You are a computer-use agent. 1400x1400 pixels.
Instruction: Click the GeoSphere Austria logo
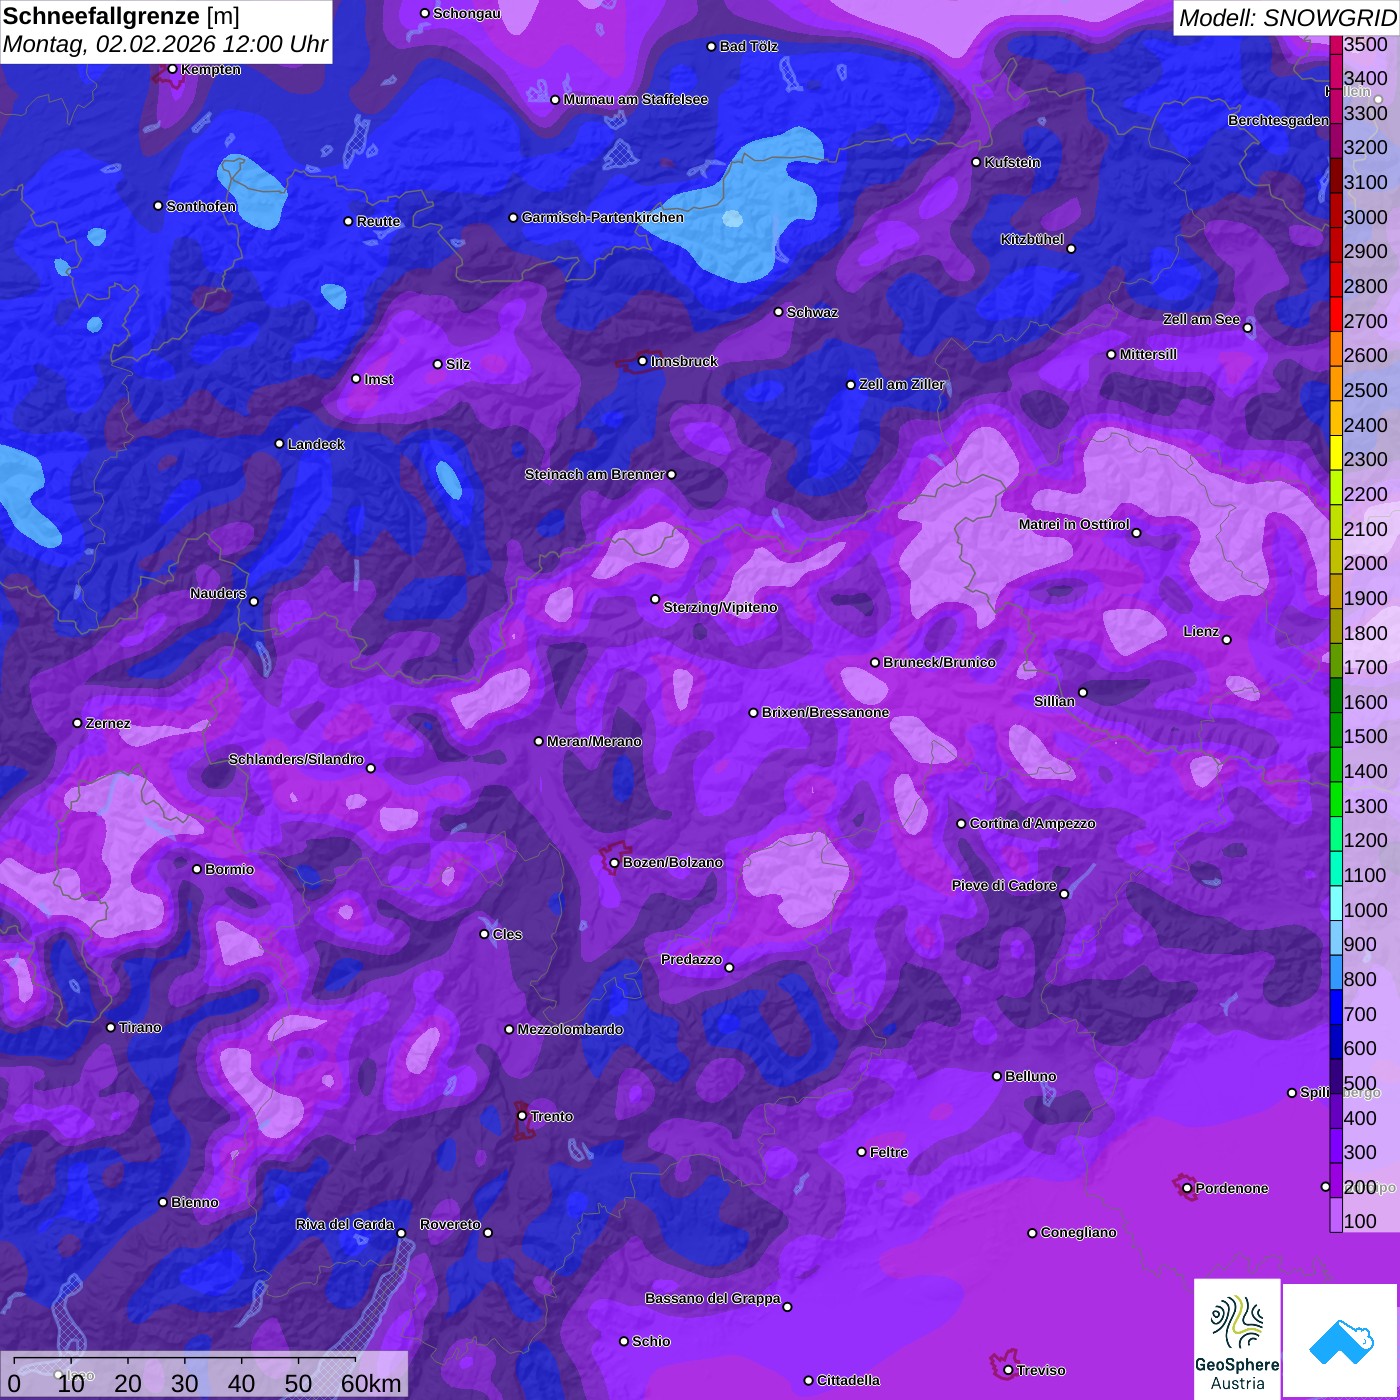1237,1339
